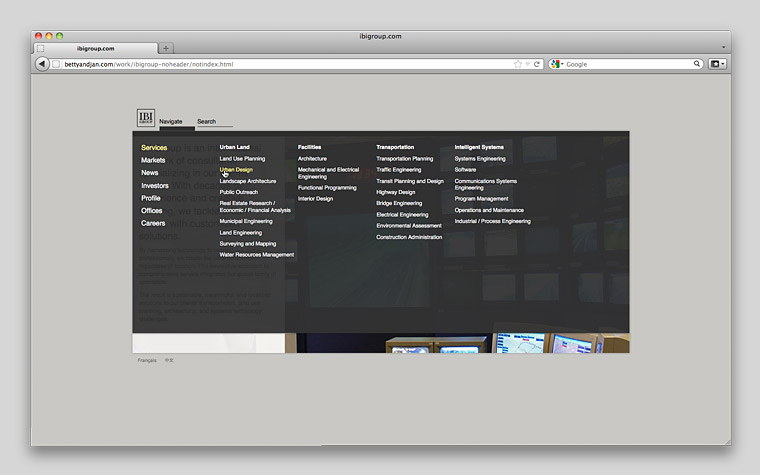Screen dimensions: 760x475
Task: Open the Urban Design link
Action: 236,170
